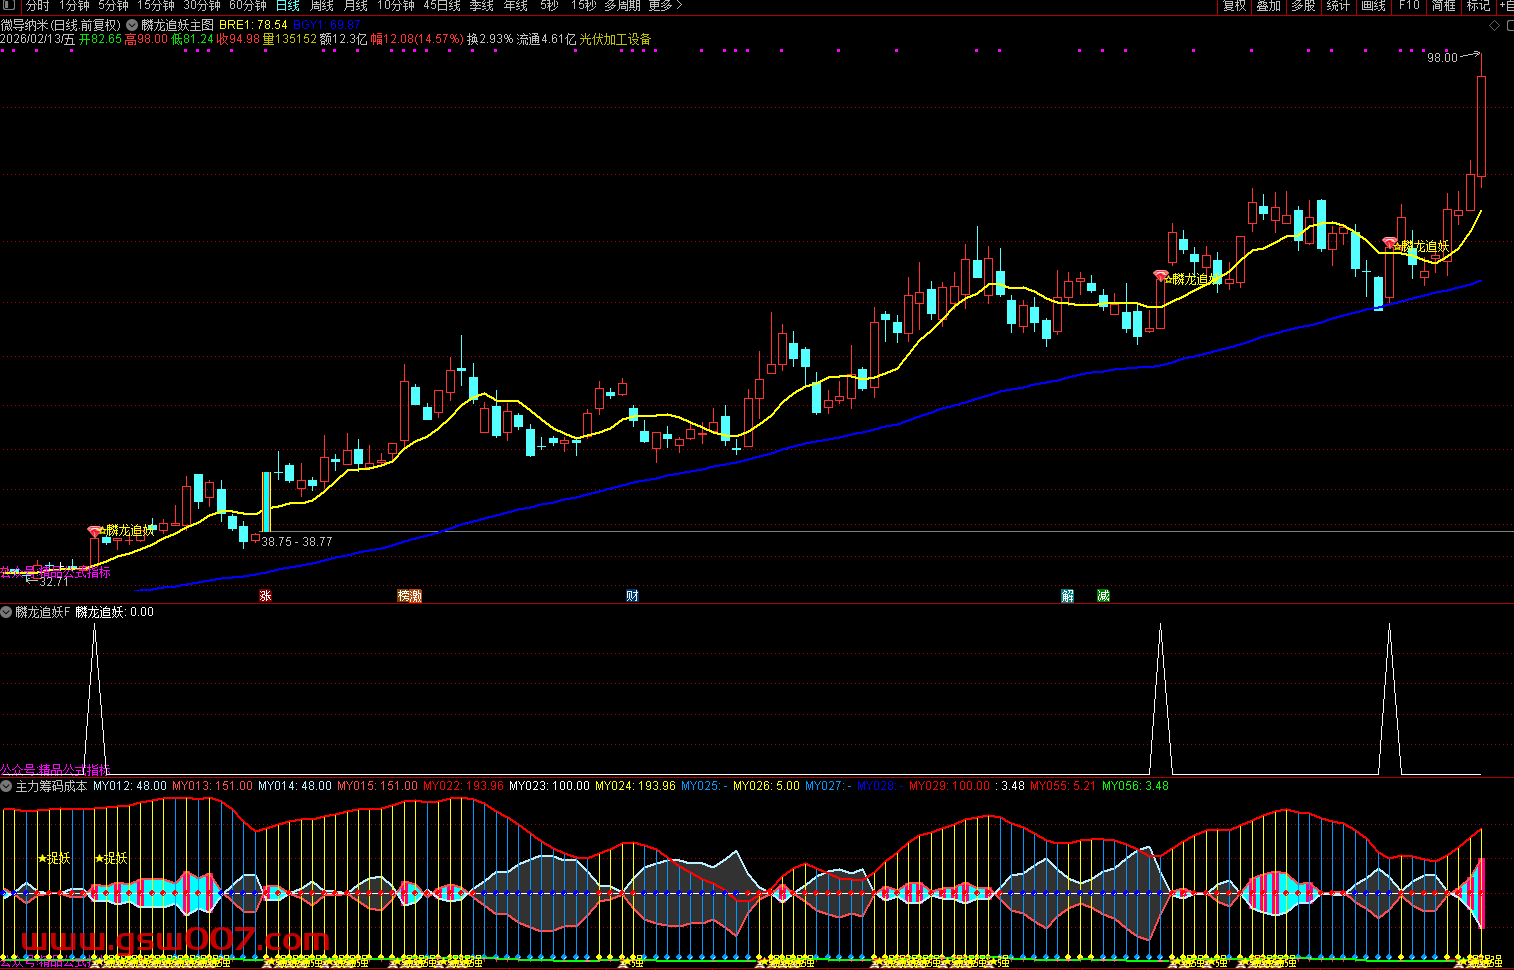Click first red 麟龙追妖 signal icon on chart

pyautogui.click(x=95, y=531)
